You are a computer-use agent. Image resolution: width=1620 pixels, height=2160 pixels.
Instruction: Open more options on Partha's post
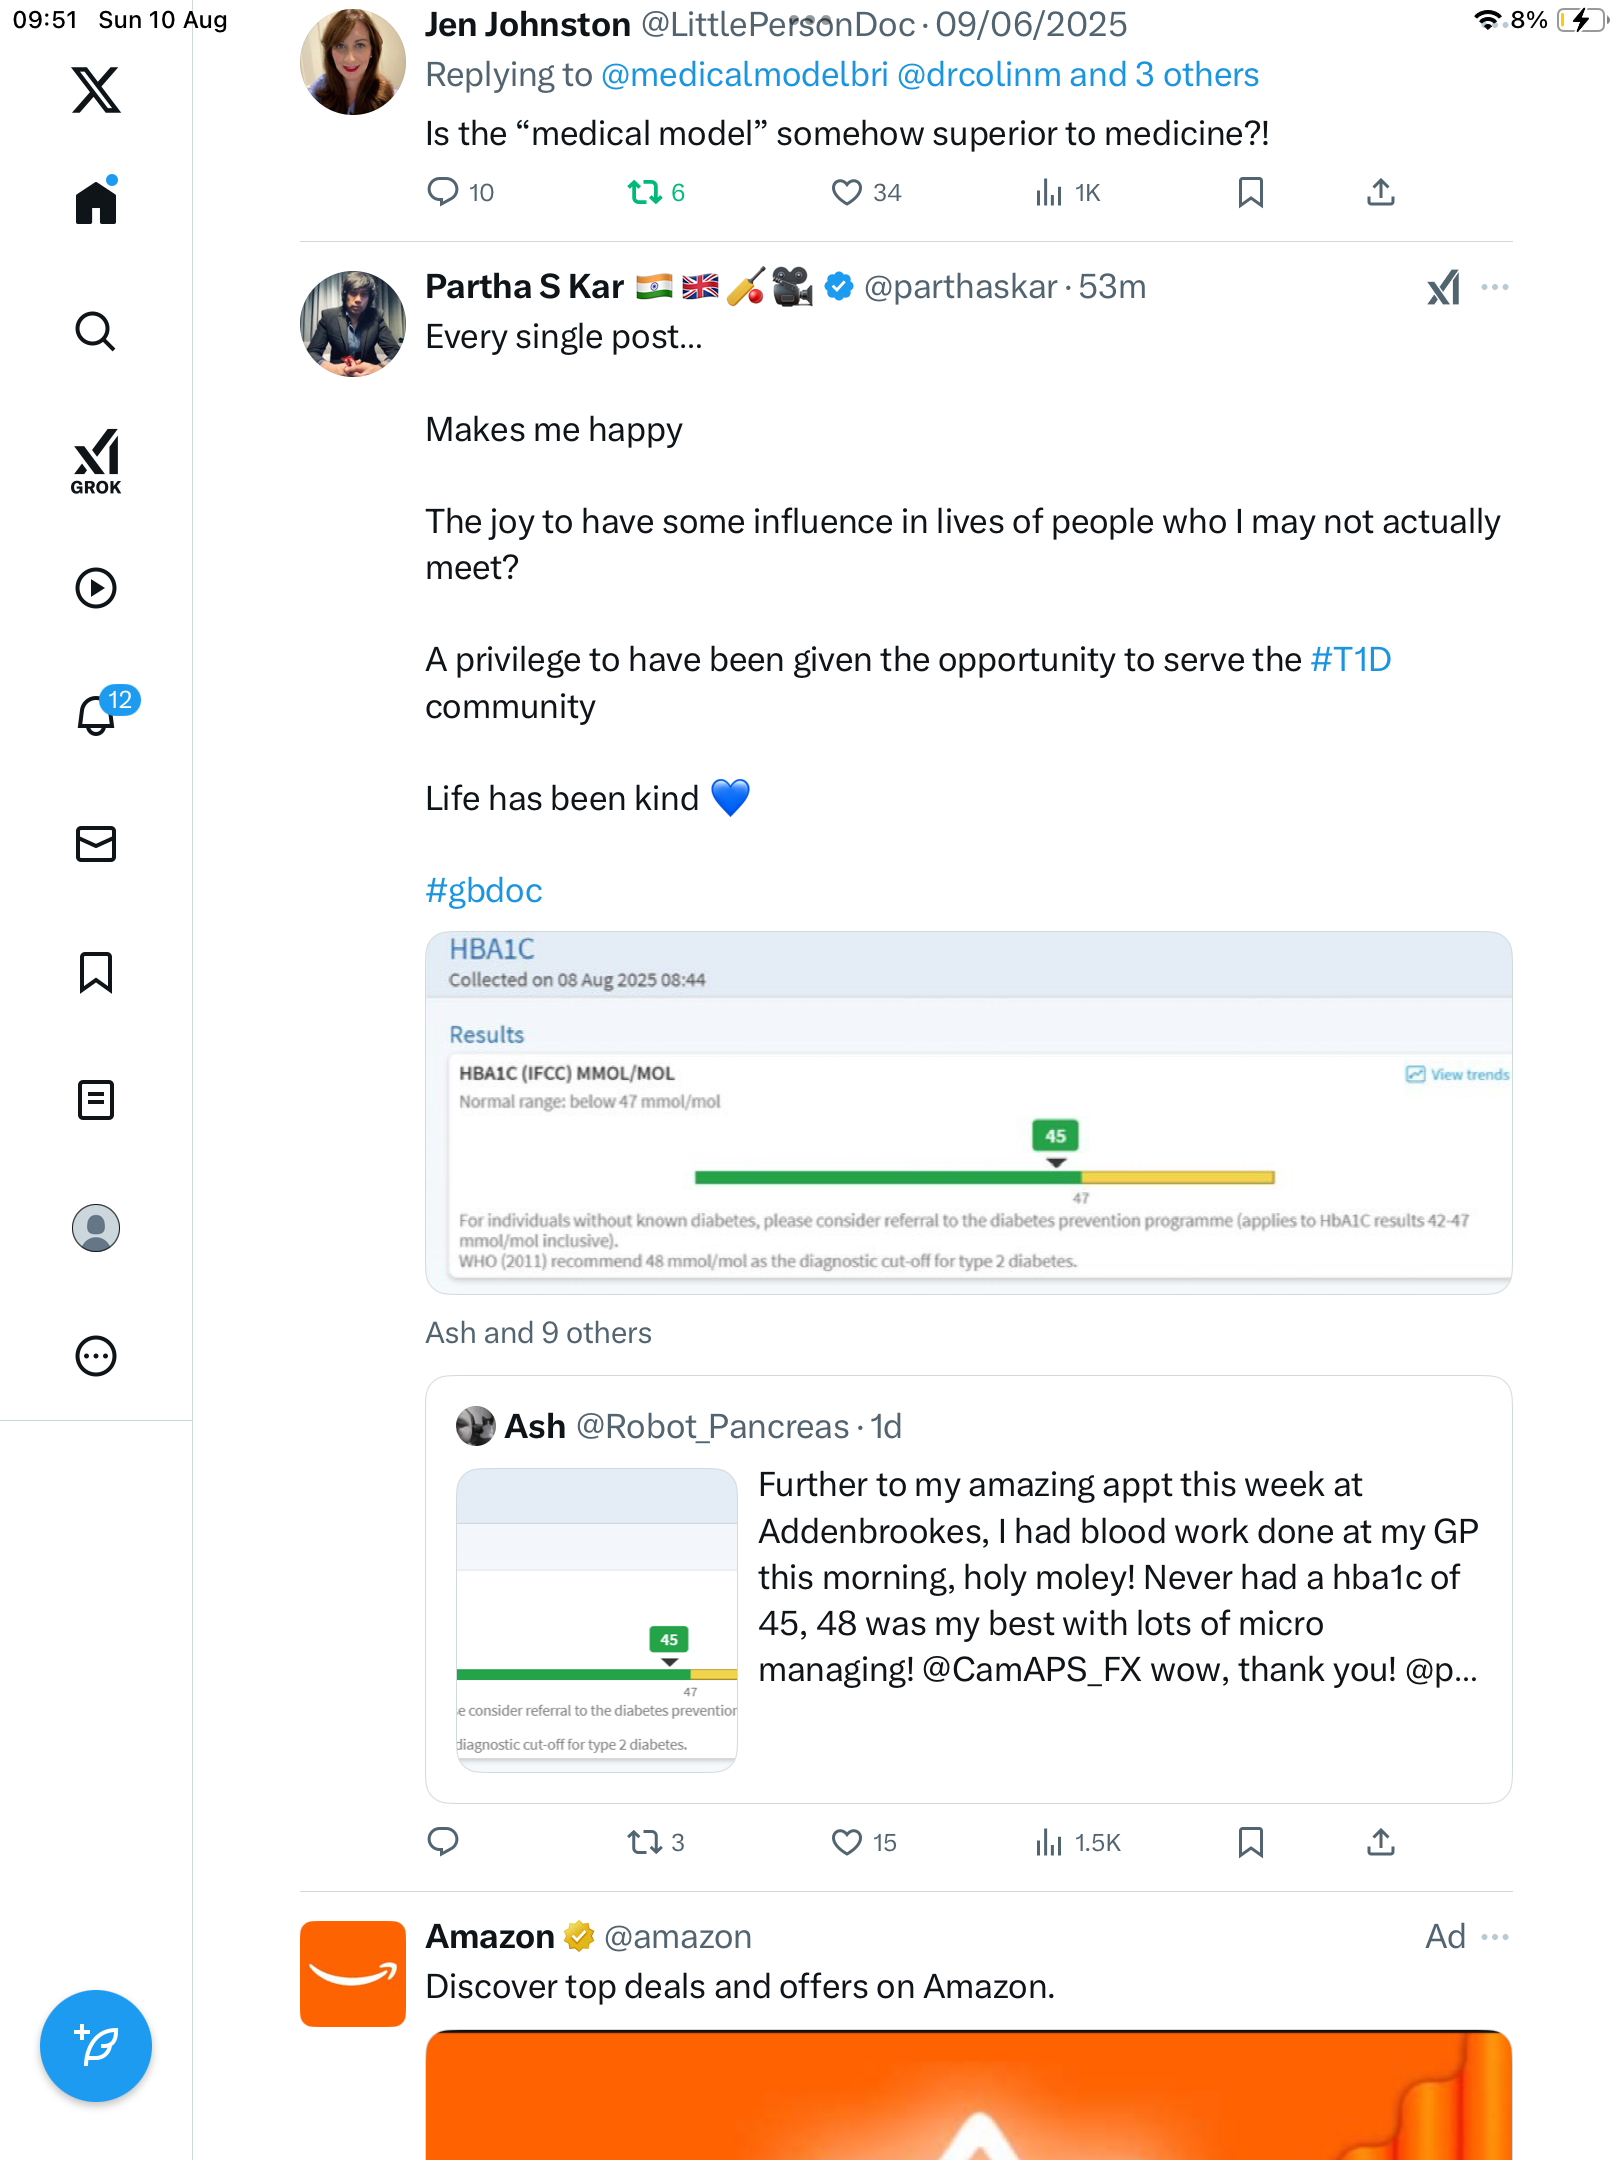(1495, 287)
